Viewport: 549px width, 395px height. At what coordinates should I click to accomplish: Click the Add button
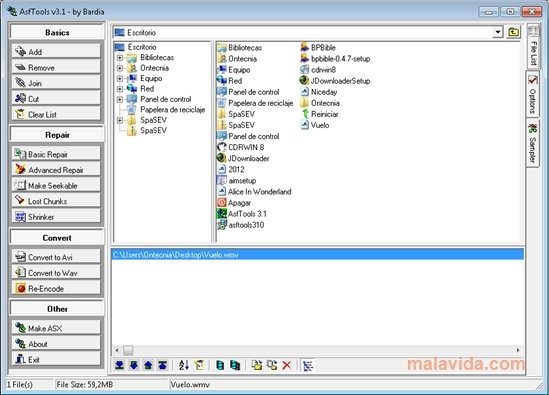tap(56, 52)
